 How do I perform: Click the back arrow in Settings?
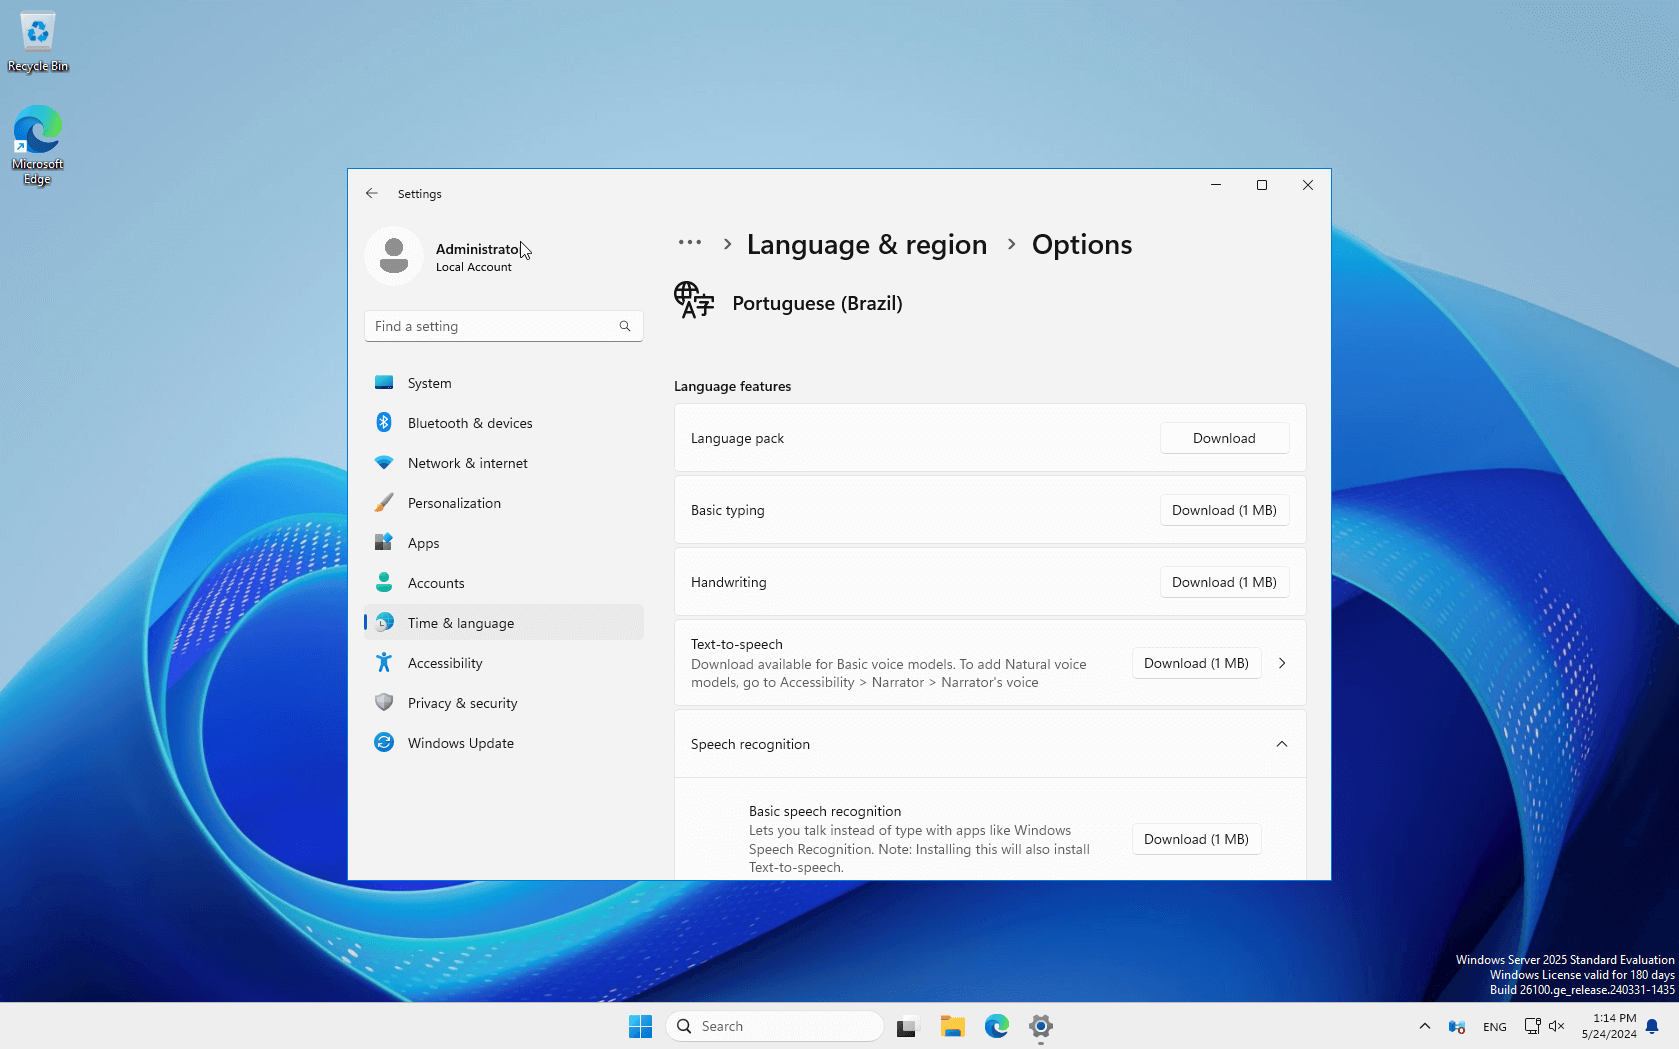coord(372,193)
